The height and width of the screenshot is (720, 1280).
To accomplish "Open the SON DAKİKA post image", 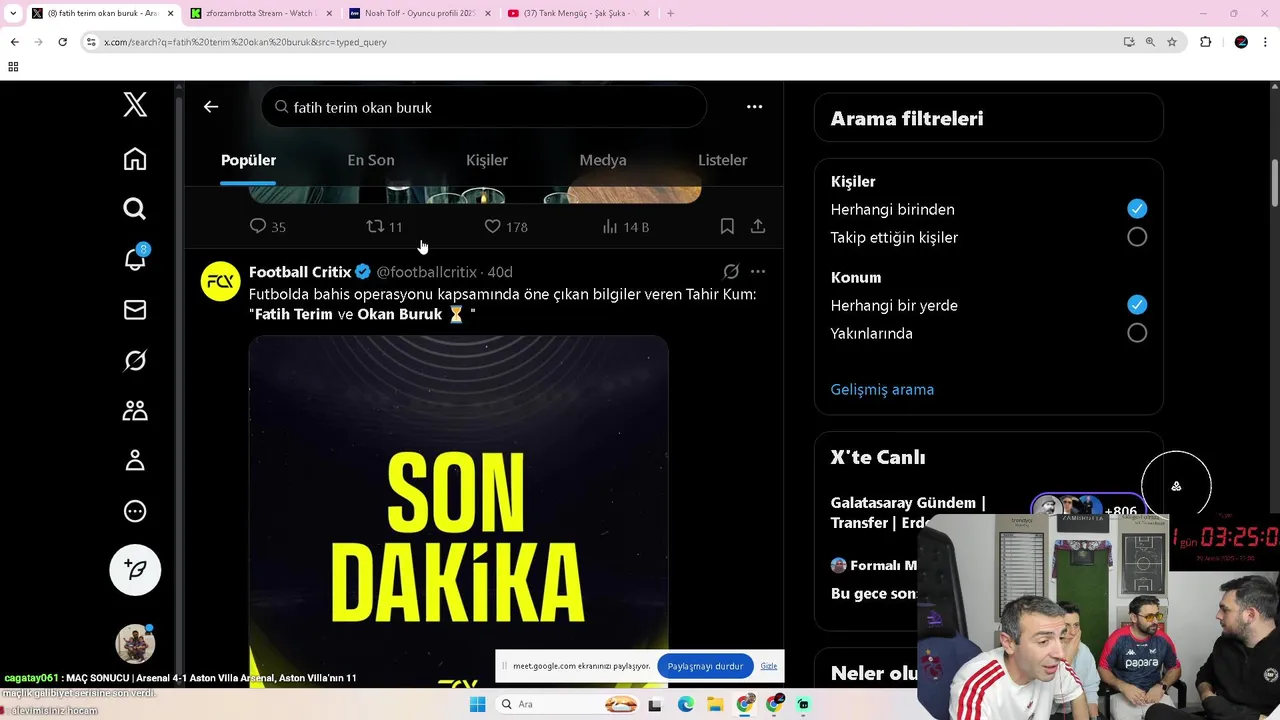I will coord(458,510).
